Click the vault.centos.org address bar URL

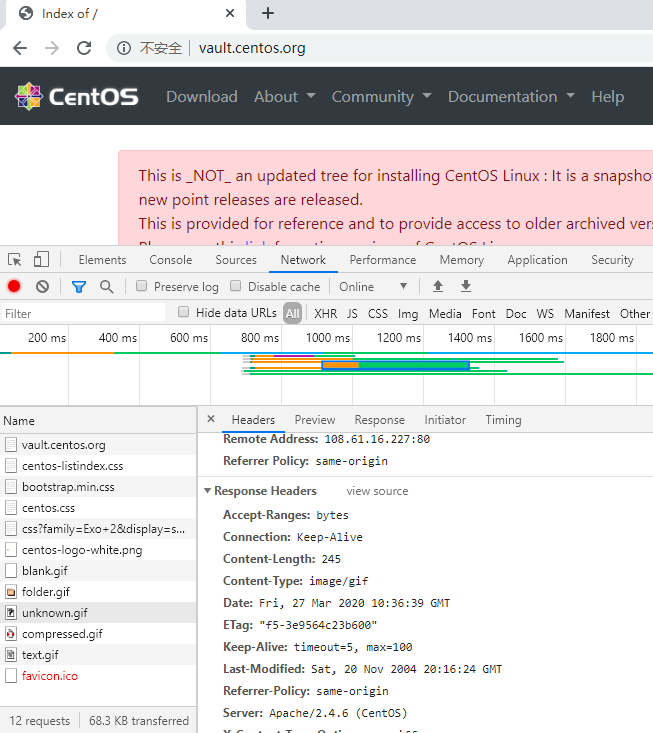(252, 48)
